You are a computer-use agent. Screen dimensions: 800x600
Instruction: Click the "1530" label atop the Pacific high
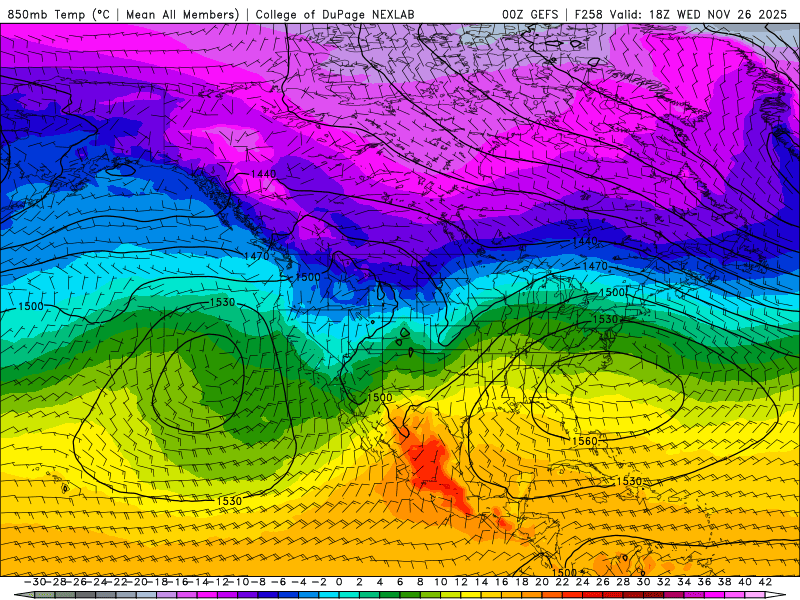click(x=222, y=302)
